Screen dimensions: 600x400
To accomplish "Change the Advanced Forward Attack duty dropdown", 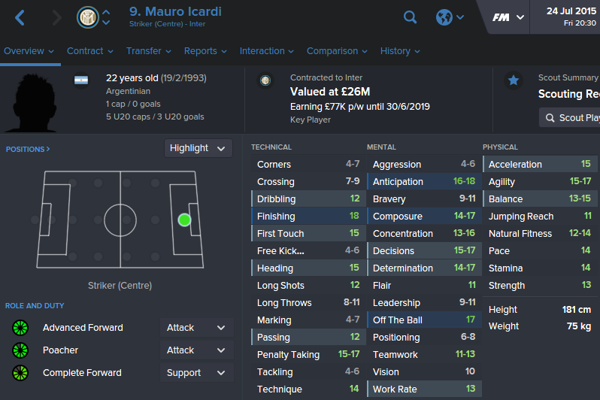I will 195,328.
